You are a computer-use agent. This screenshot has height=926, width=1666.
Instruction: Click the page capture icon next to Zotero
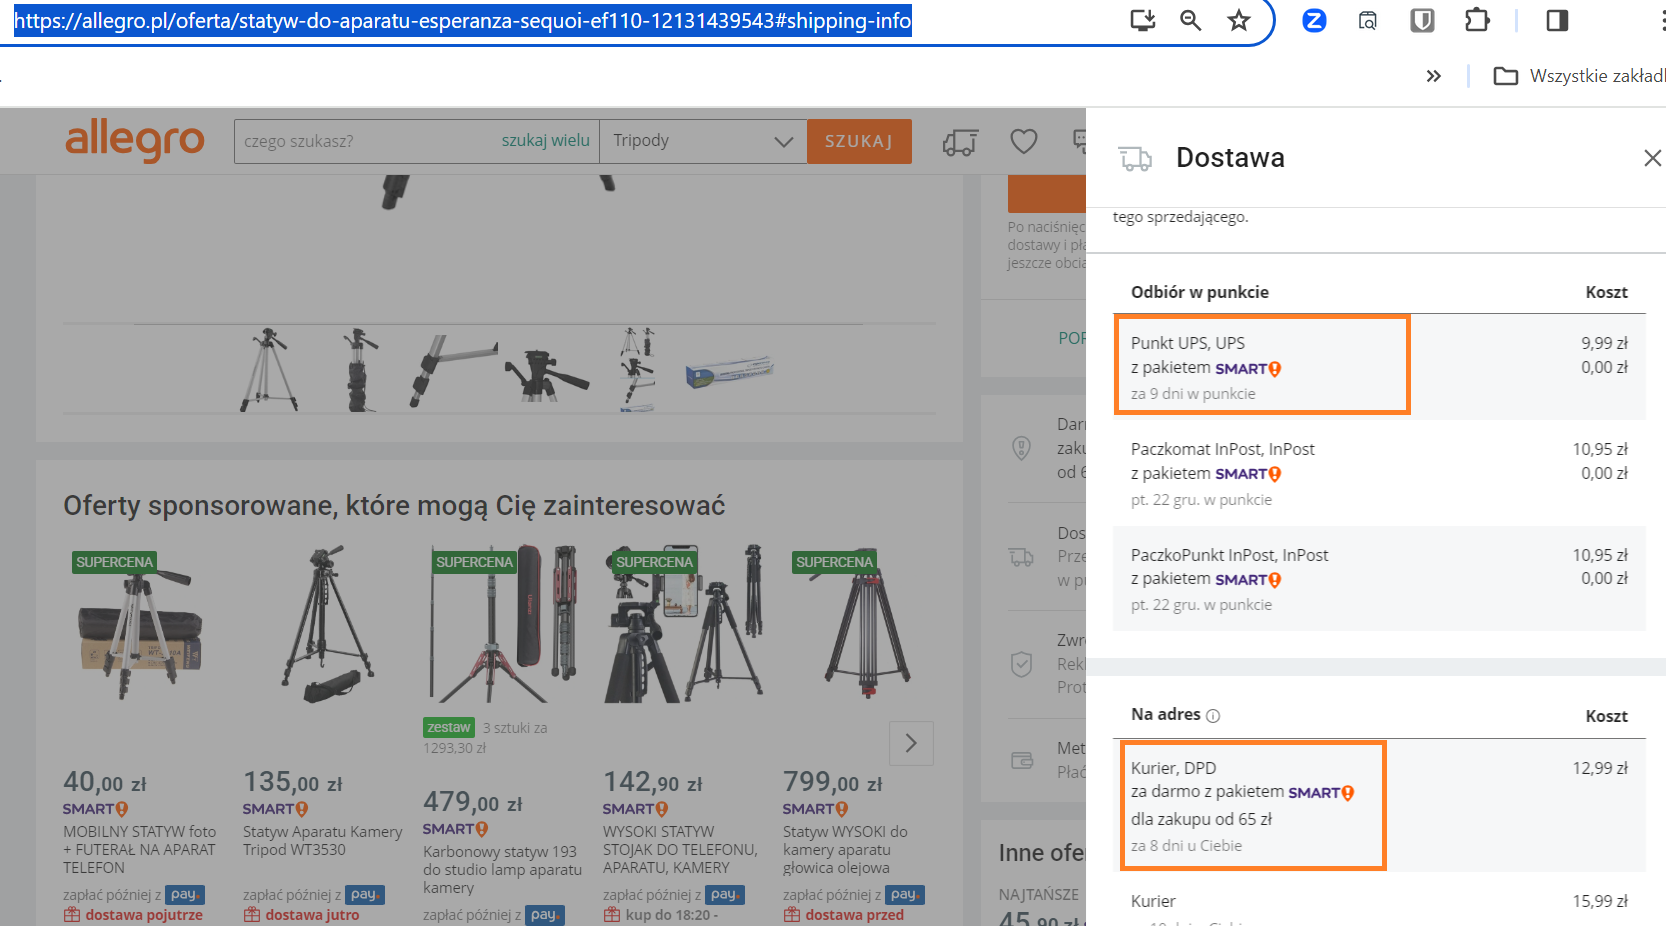(1368, 20)
